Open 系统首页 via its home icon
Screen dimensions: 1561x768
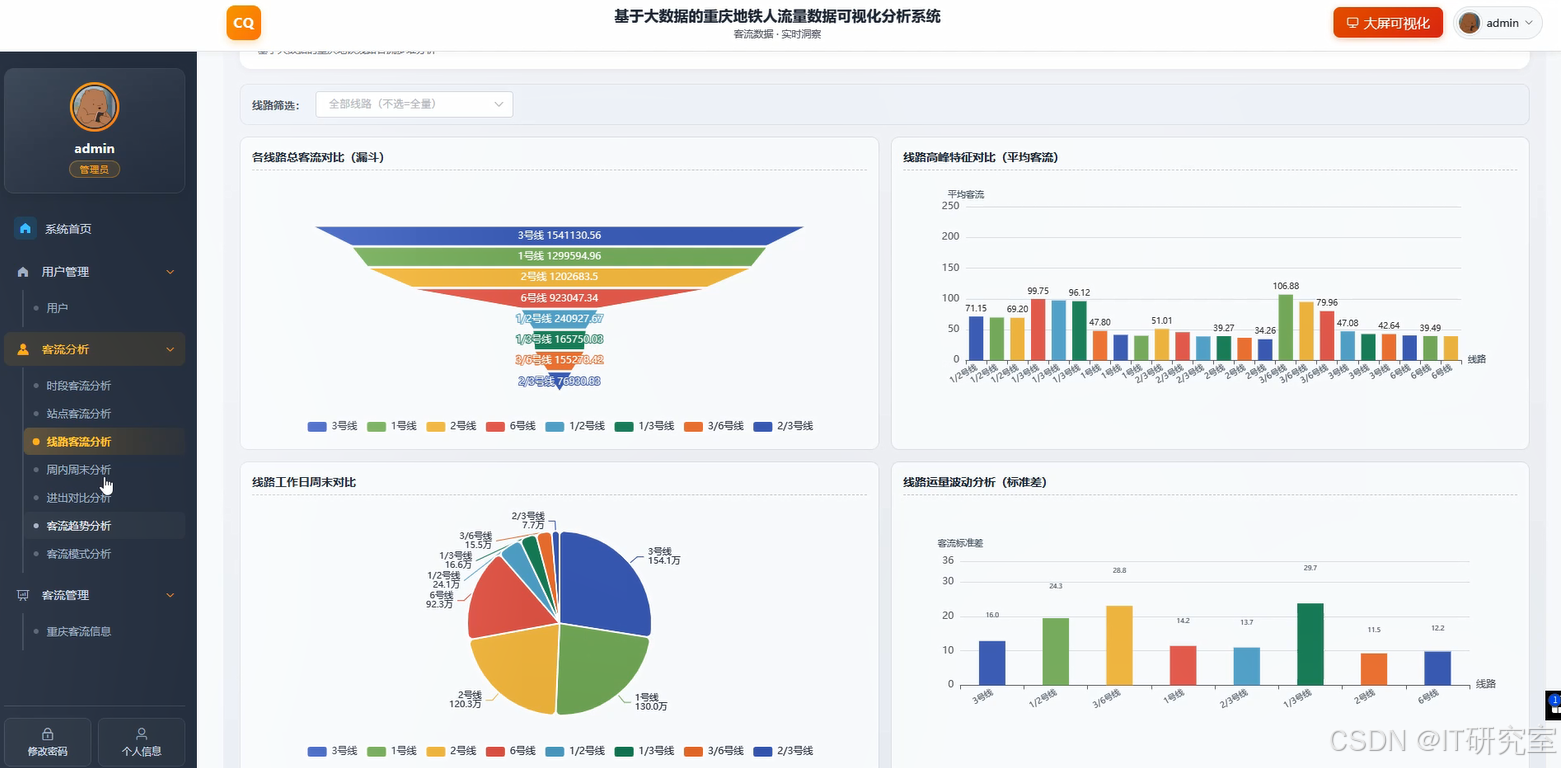coord(26,229)
